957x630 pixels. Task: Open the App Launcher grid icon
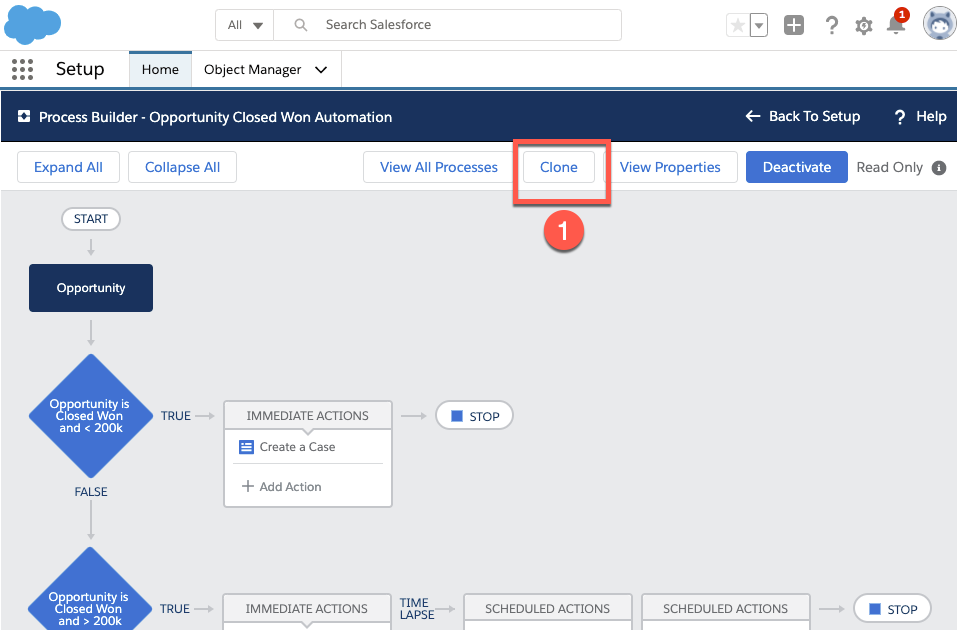pyautogui.click(x=23, y=70)
